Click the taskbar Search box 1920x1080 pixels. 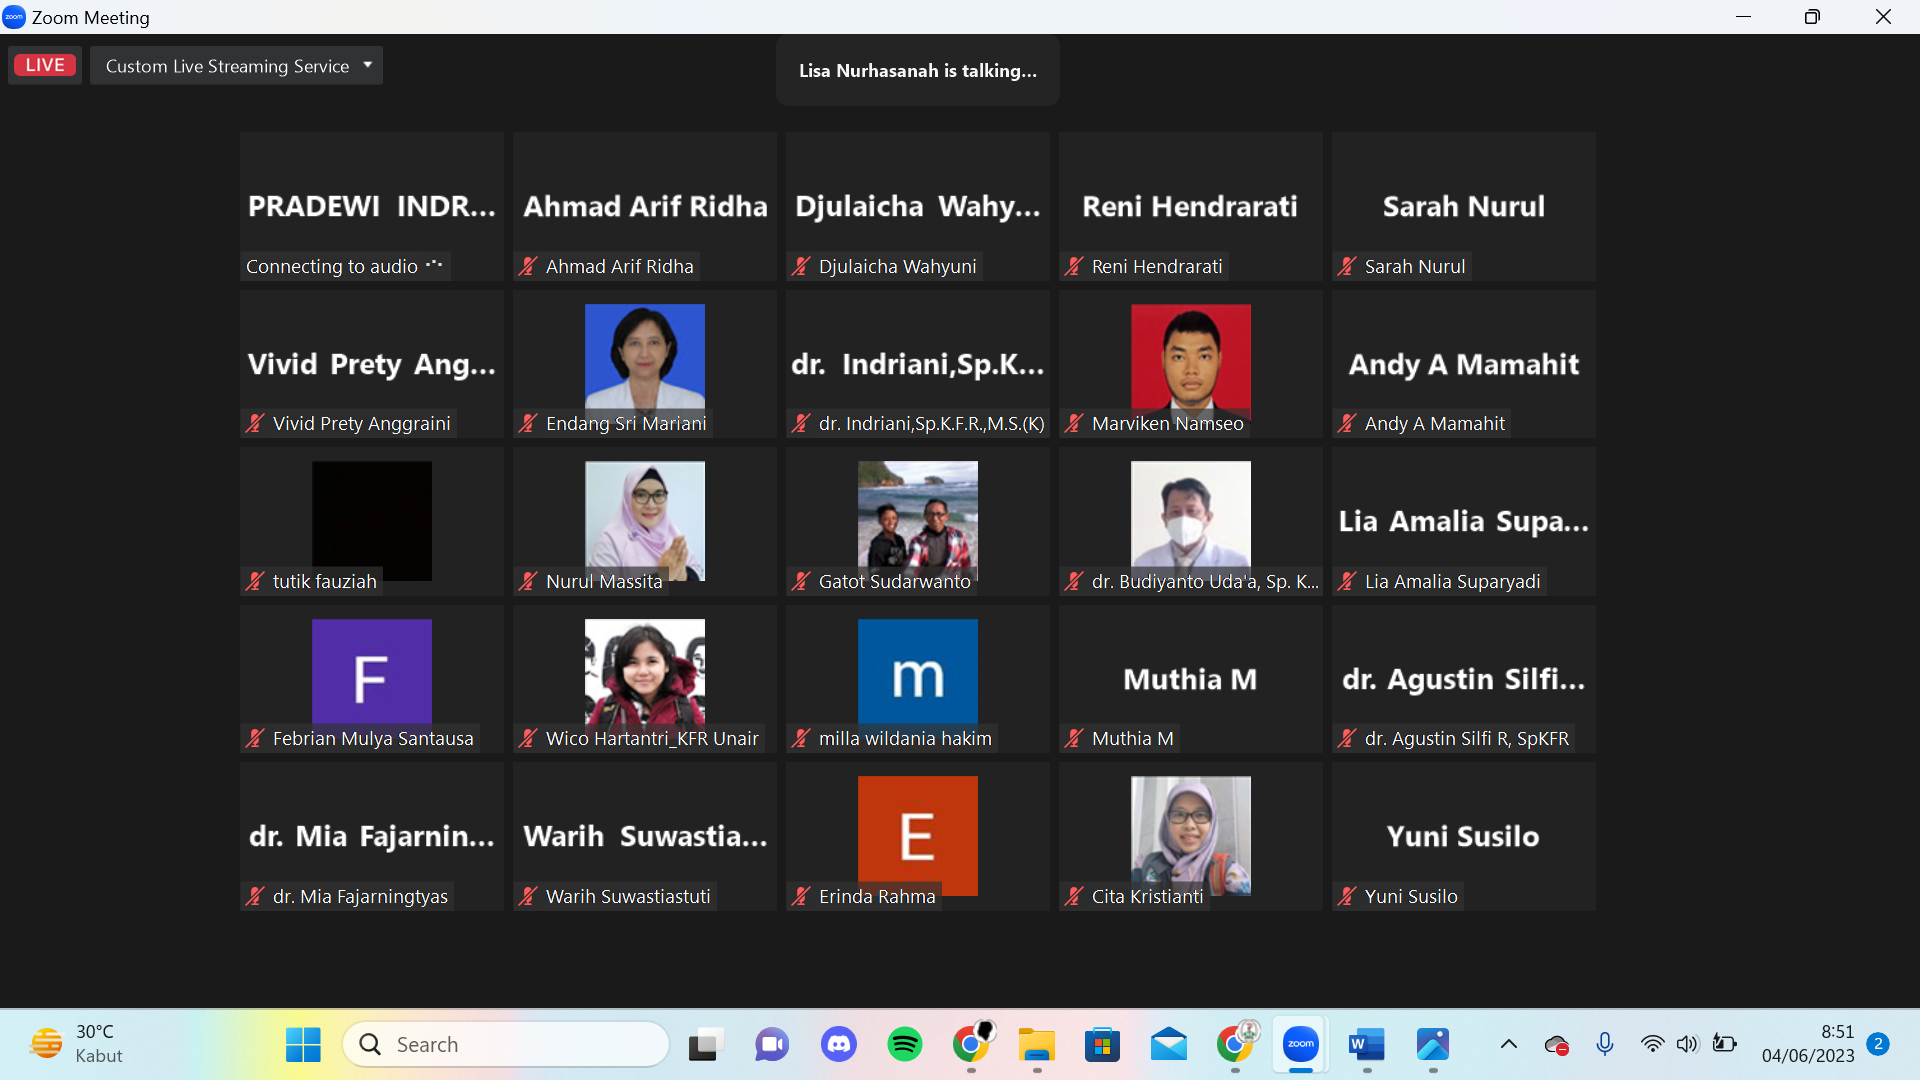coord(506,1045)
